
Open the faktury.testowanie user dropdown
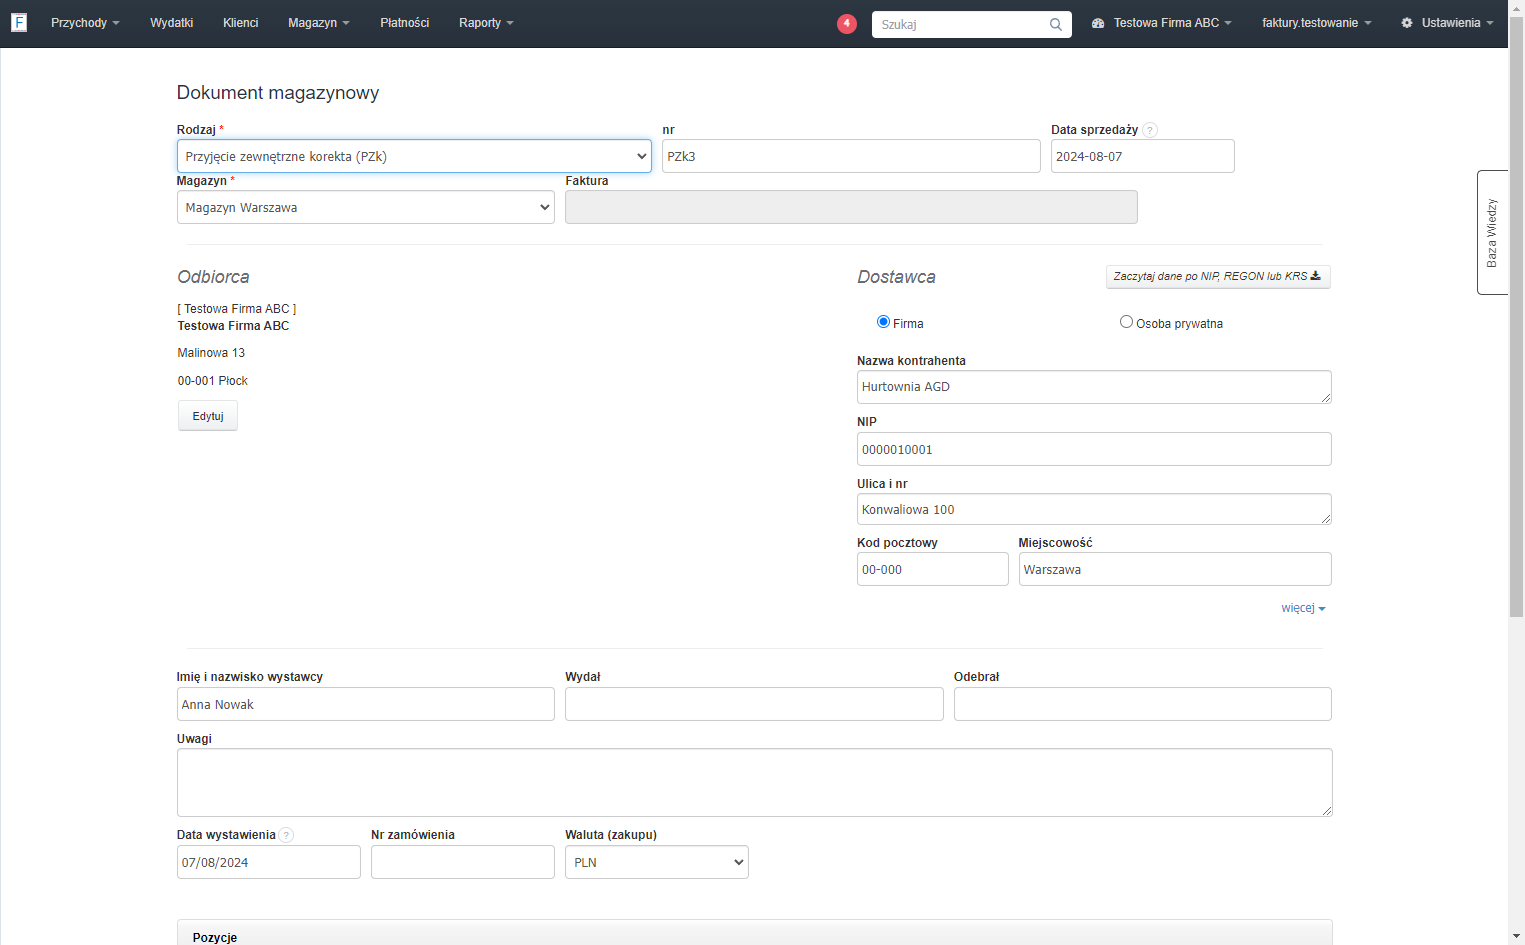click(x=1316, y=23)
